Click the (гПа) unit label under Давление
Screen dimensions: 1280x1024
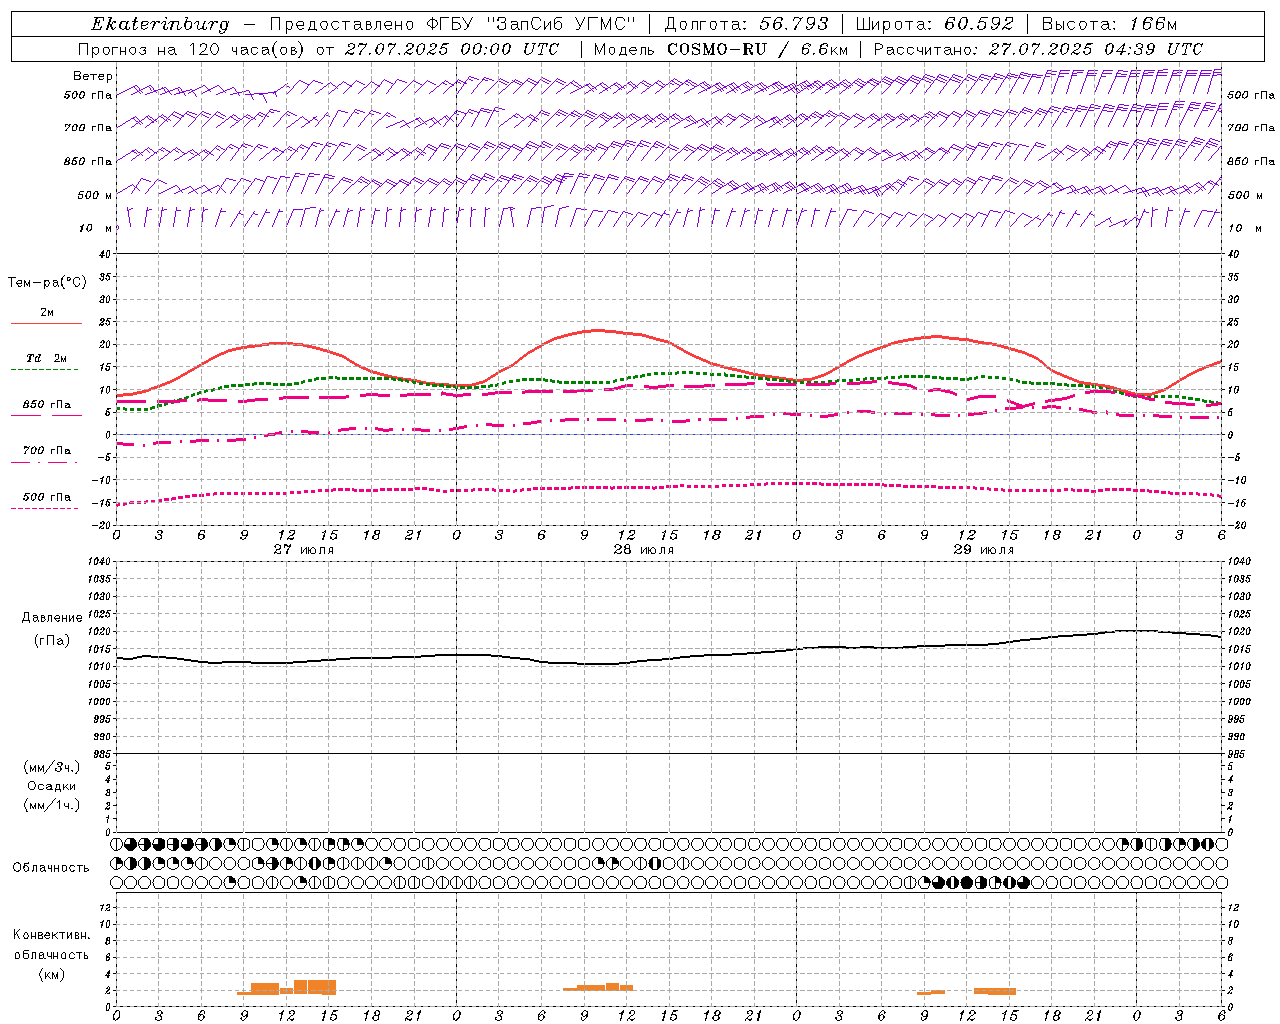[x=52, y=640]
